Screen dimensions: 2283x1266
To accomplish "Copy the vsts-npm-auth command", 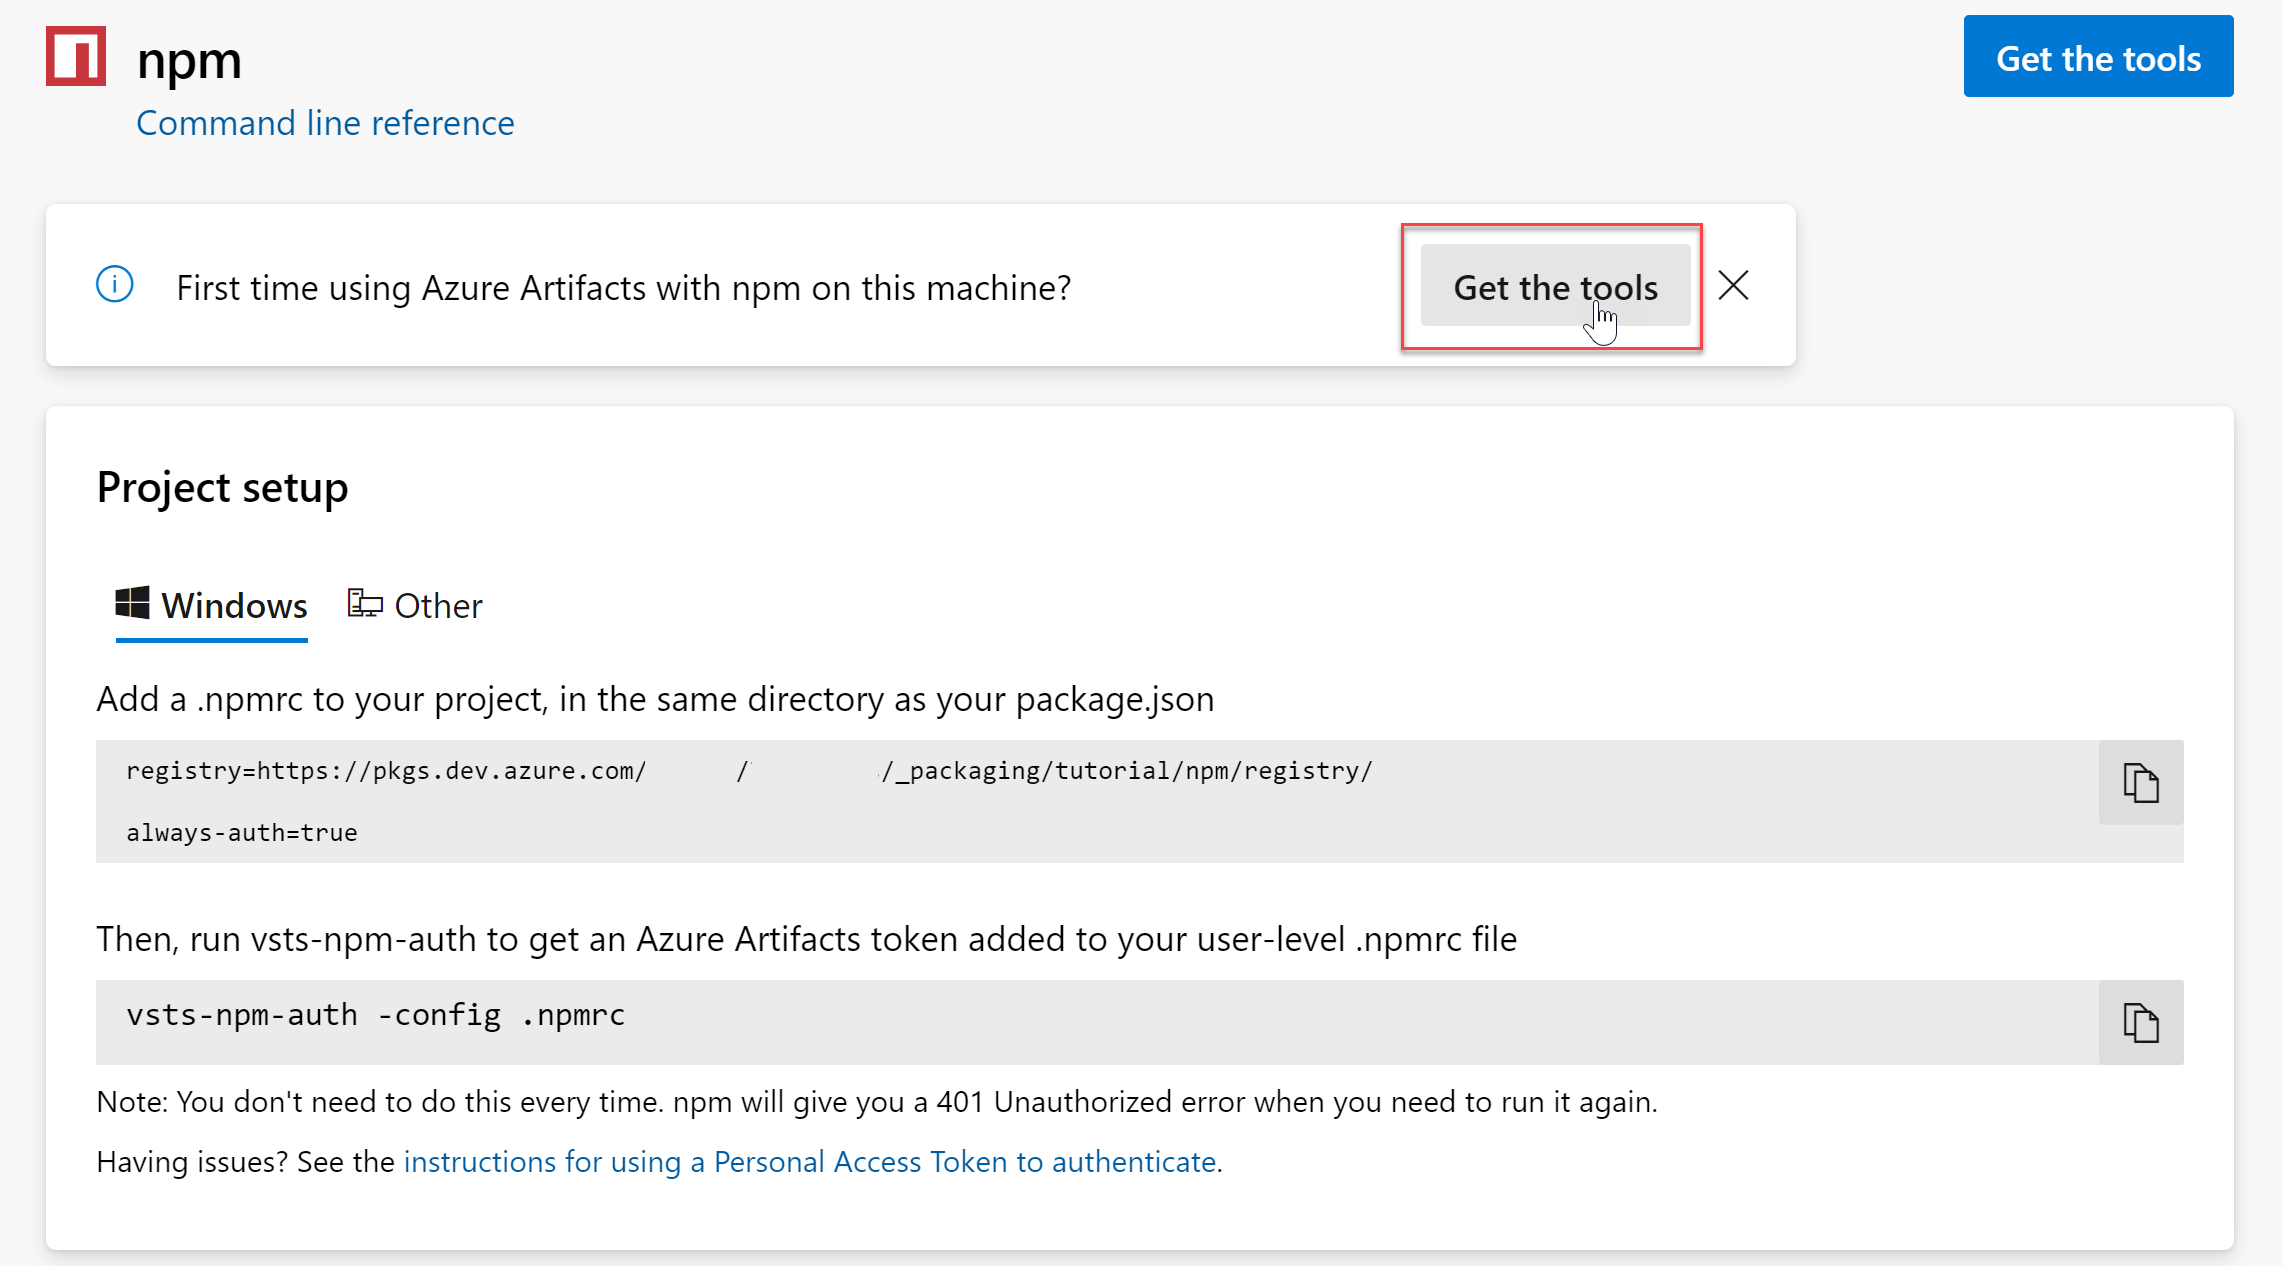I will point(2140,1023).
